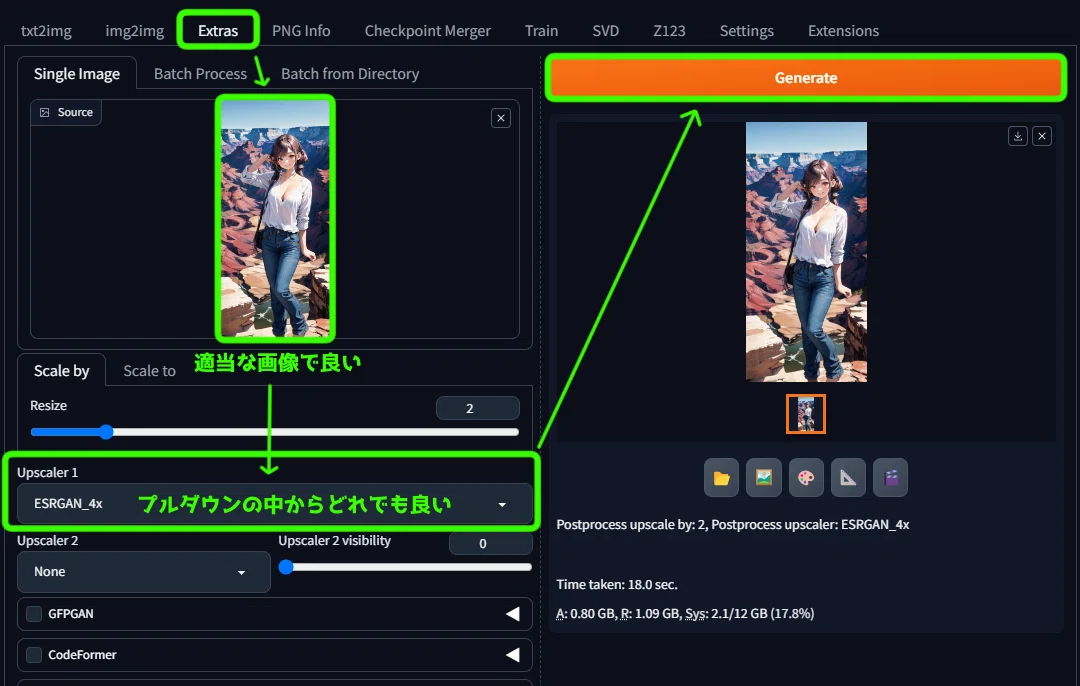The height and width of the screenshot is (686, 1080).
Task: Enable the CodeFormer checkbox
Action: (x=34, y=654)
